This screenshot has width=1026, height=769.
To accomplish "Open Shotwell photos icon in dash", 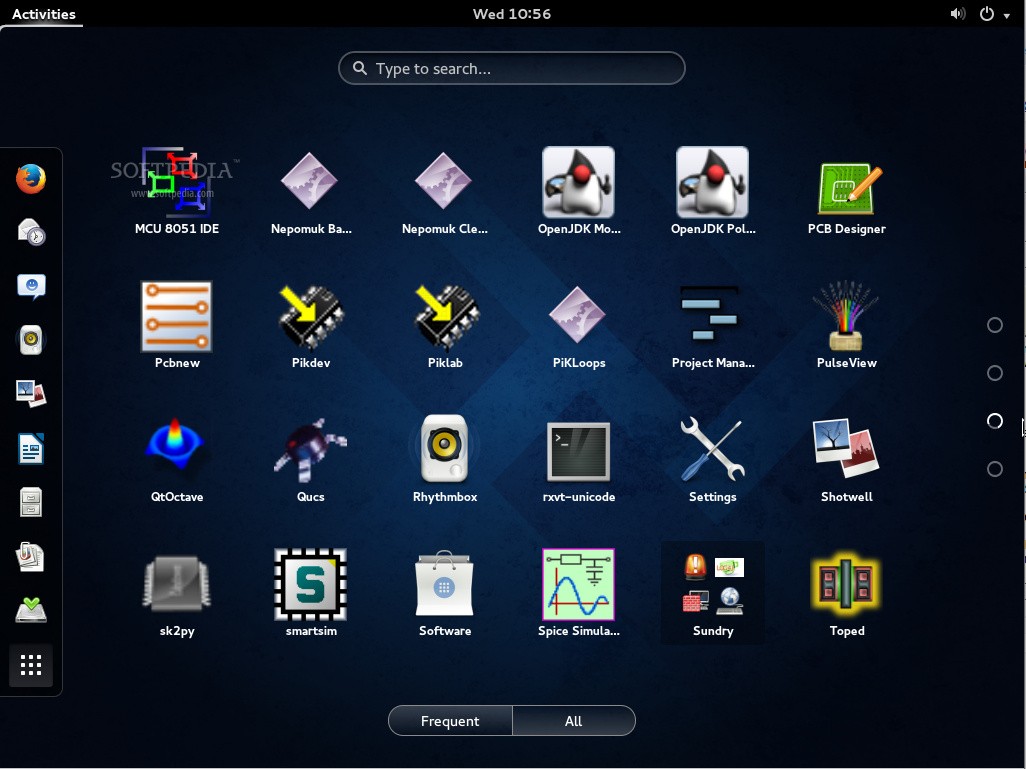I will tap(31, 393).
